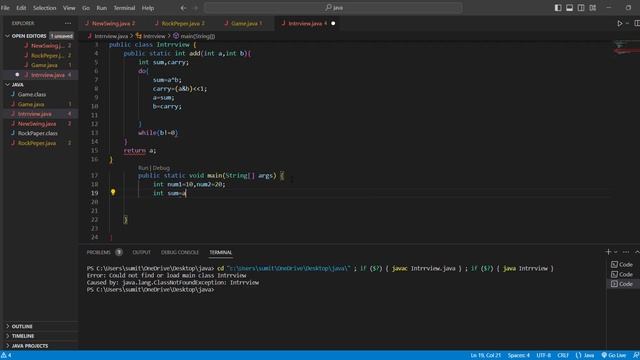The height and width of the screenshot is (360, 640).
Task: Open the Run menu
Action: tap(102, 8)
